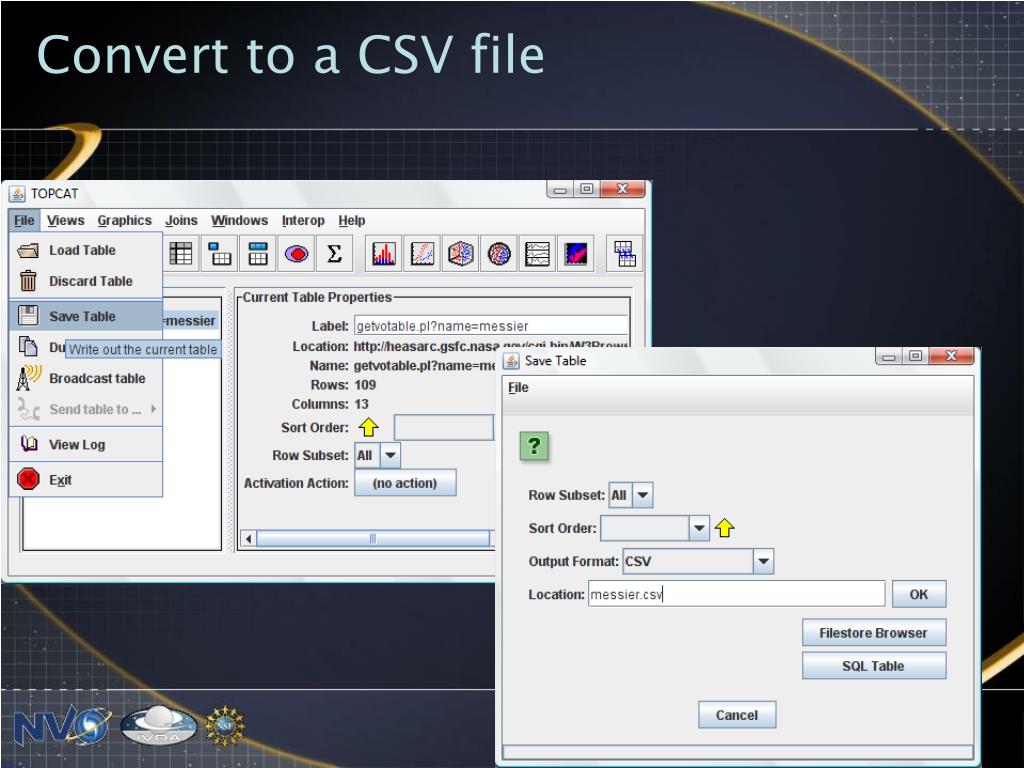Toggle sort direction arrow in Save Table dialog
This screenshot has height=768, width=1024.
724,528
